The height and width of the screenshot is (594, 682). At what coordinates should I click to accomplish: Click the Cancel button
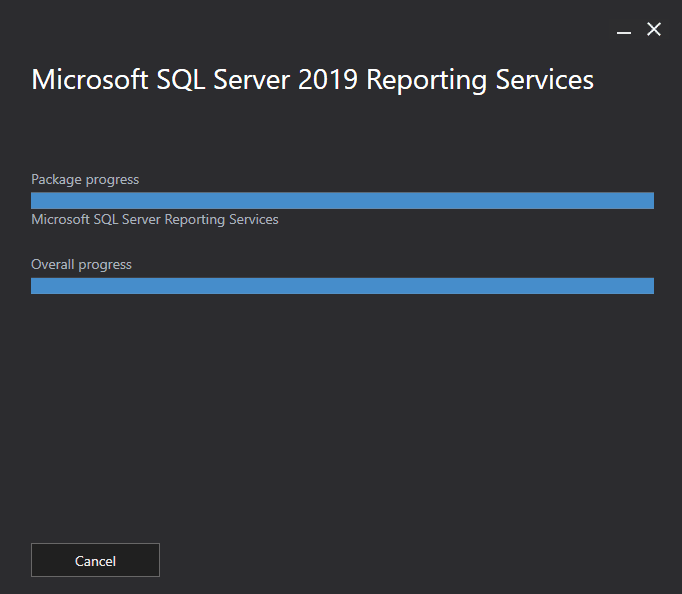pyautogui.click(x=95, y=561)
